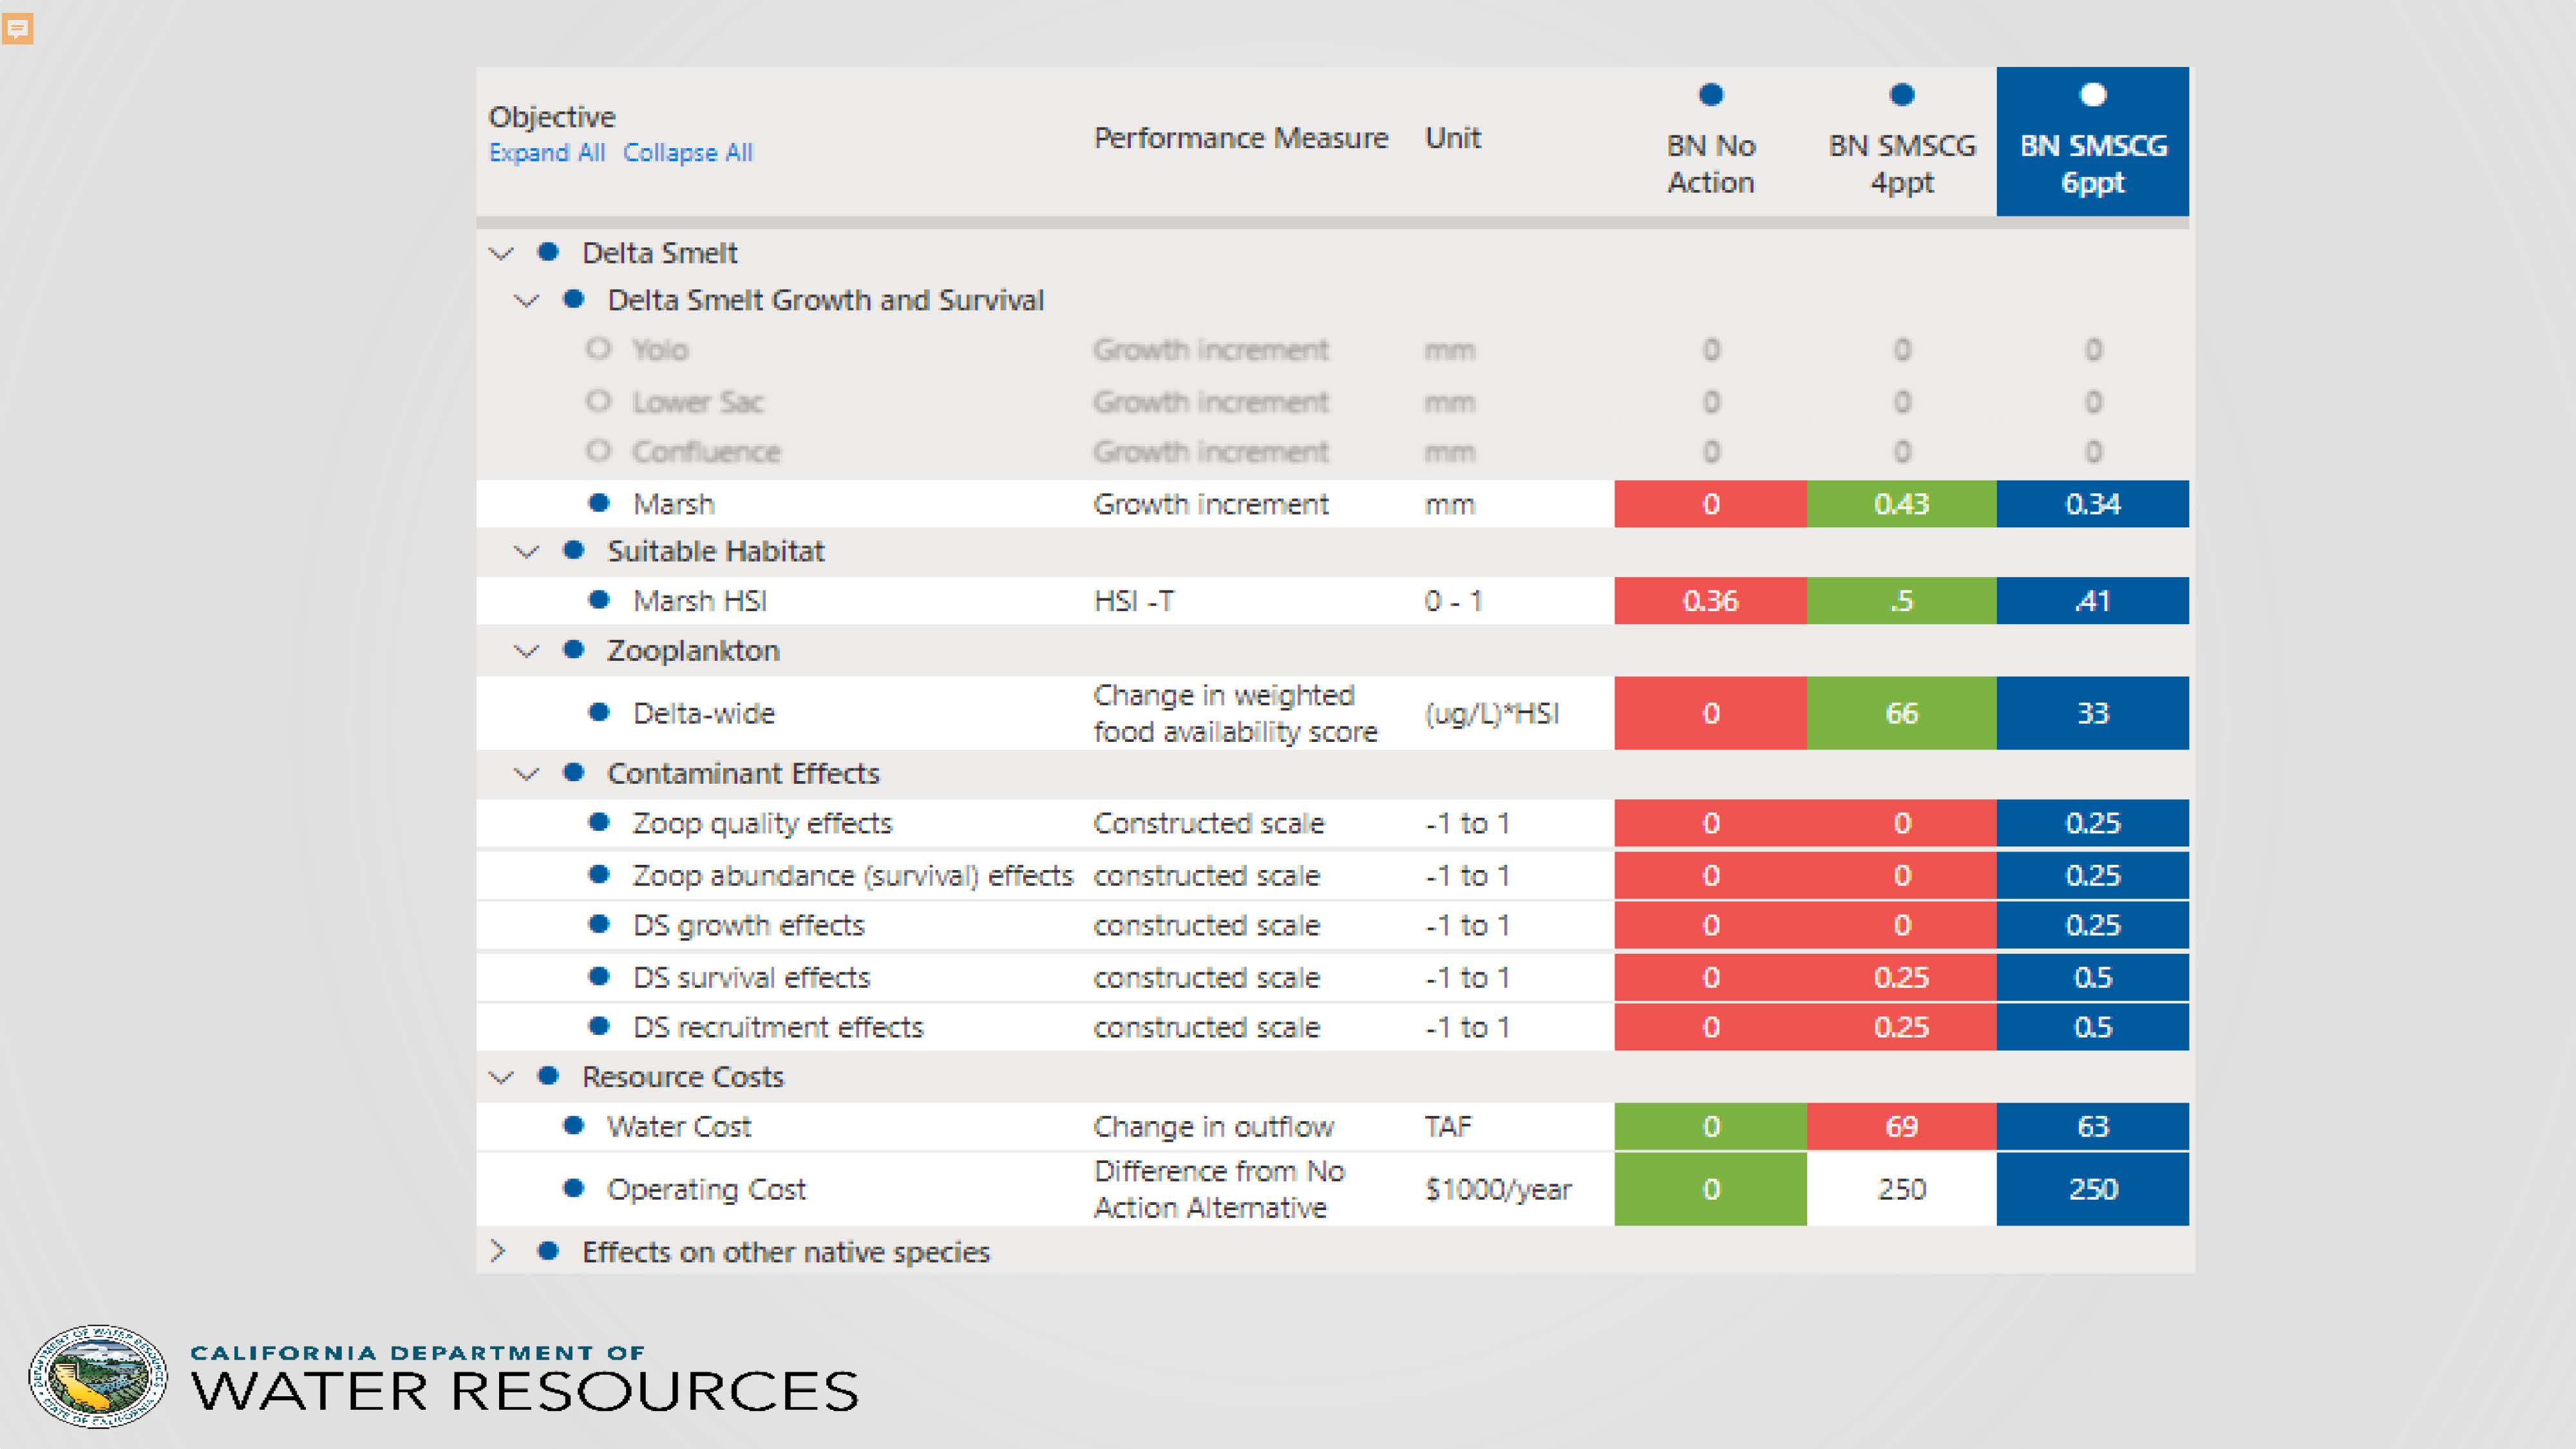Viewport: 2576px width, 1449px height.
Task: Click the green 0.43 Marsh growth cell
Action: pyautogui.click(x=1902, y=504)
